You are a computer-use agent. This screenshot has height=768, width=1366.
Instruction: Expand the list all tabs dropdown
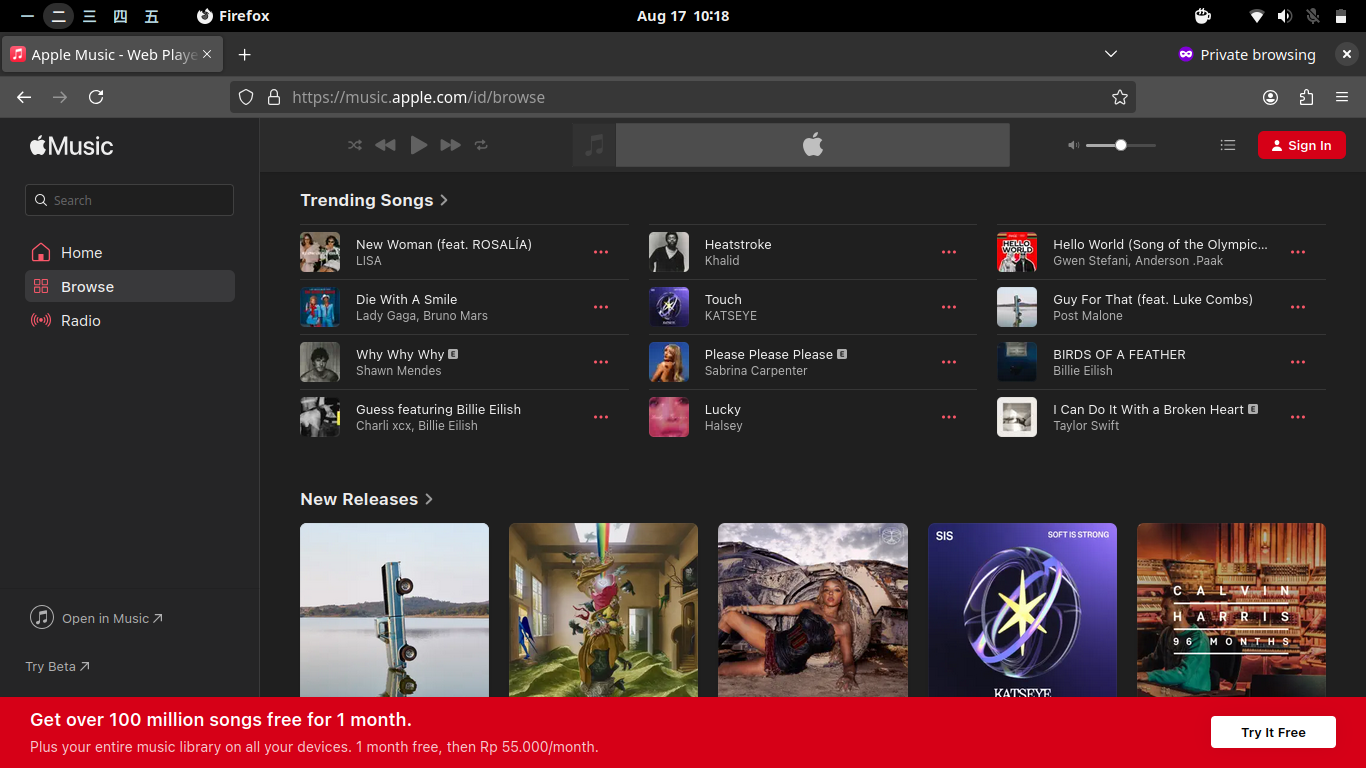point(1111,54)
